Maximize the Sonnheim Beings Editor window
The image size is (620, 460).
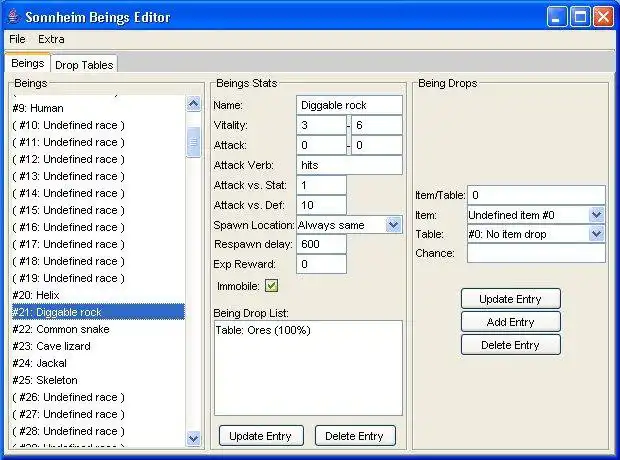click(x=580, y=17)
